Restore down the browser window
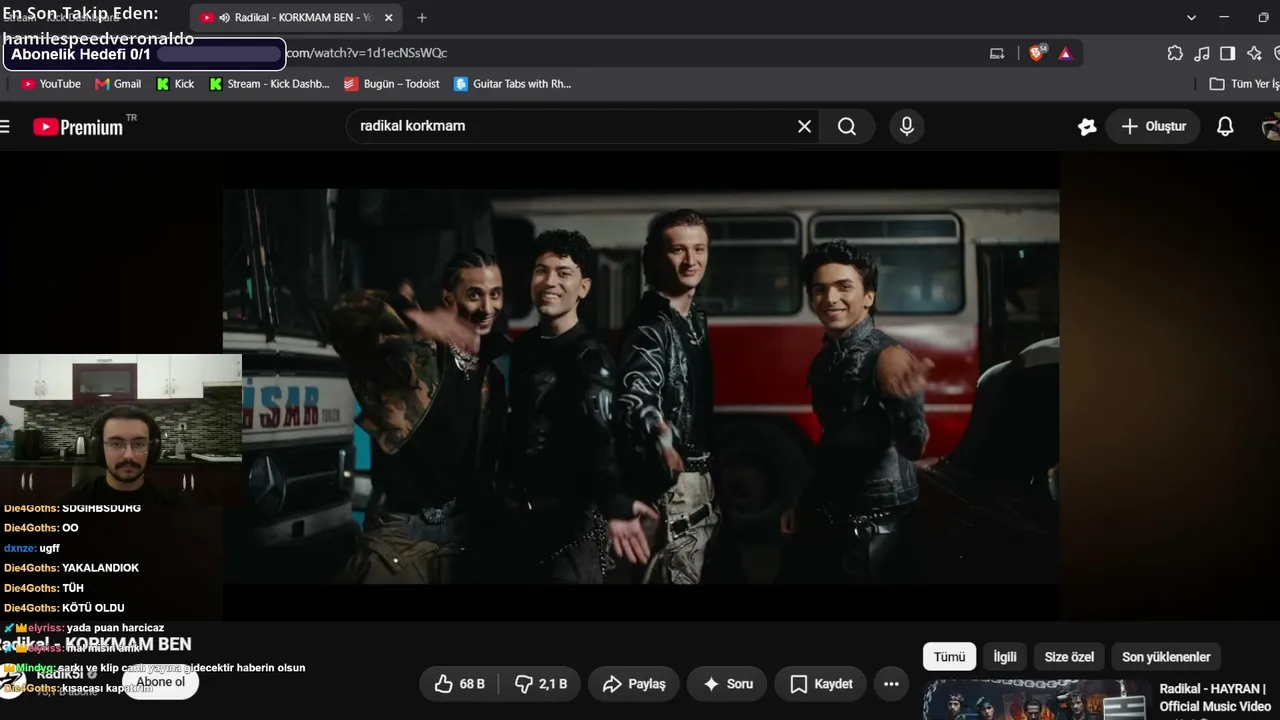This screenshot has width=1280, height=720. click(1263, 17)
